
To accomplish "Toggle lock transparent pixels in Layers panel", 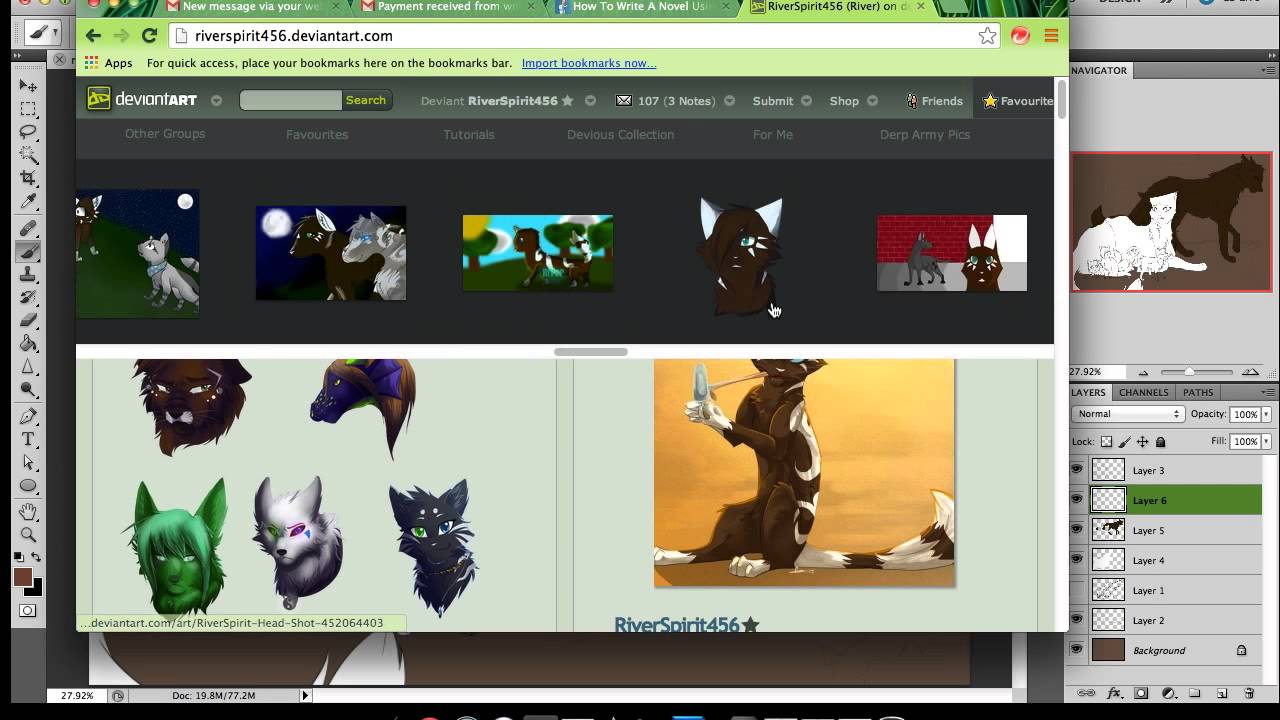I will 1106,441.
